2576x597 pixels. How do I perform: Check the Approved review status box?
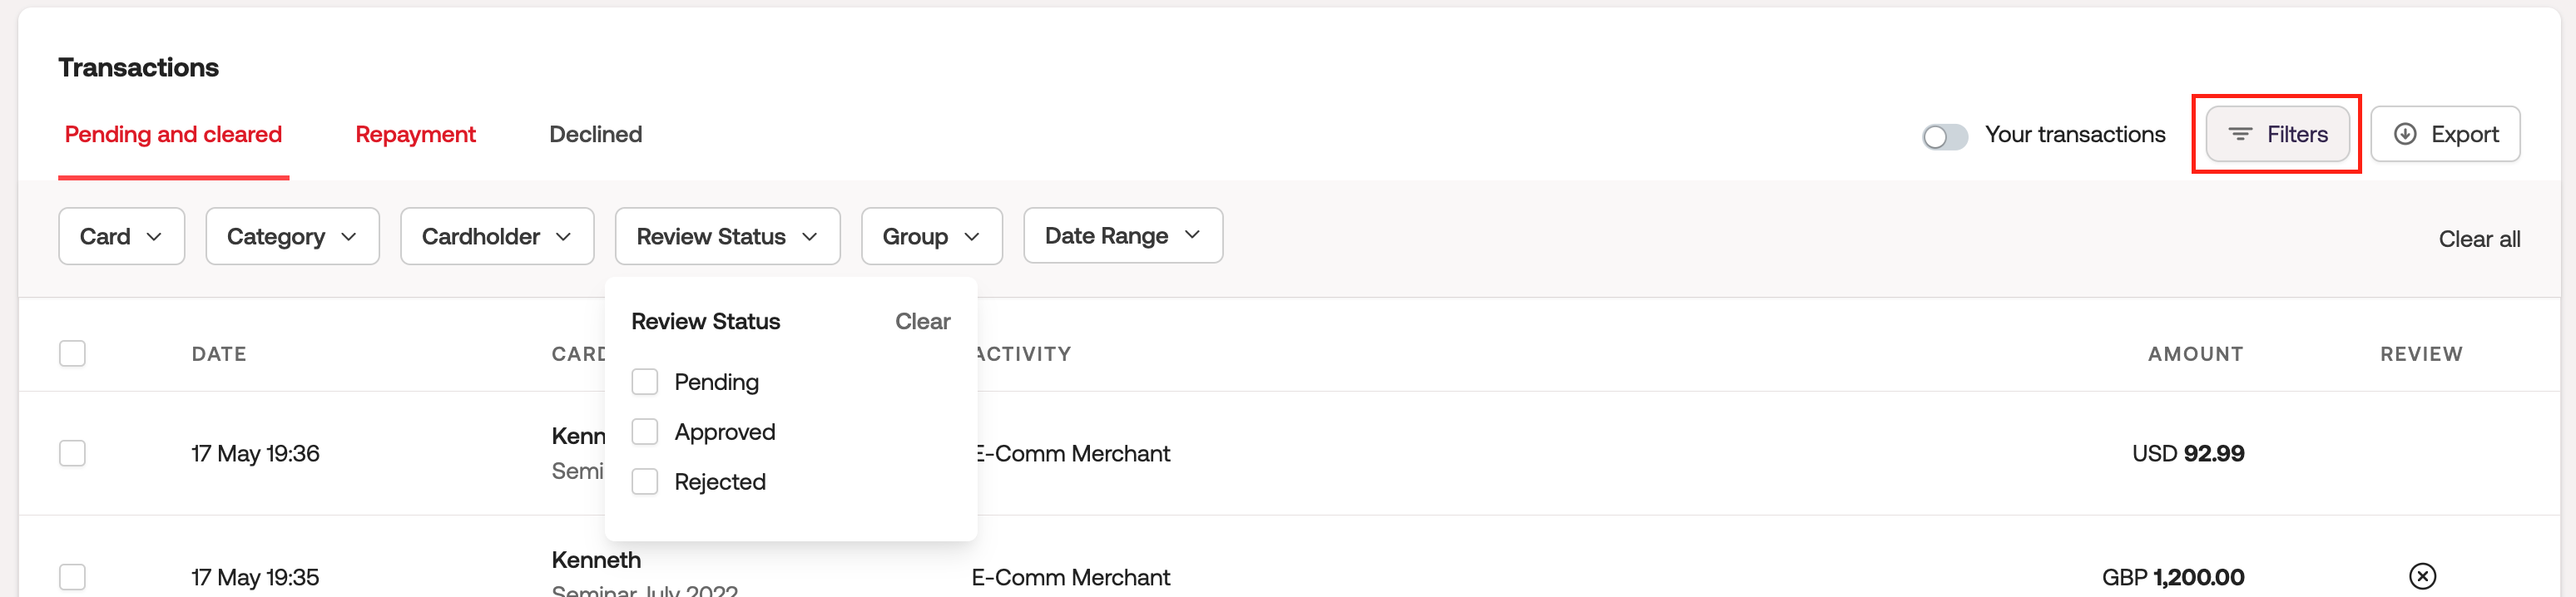tap(645, 432)
